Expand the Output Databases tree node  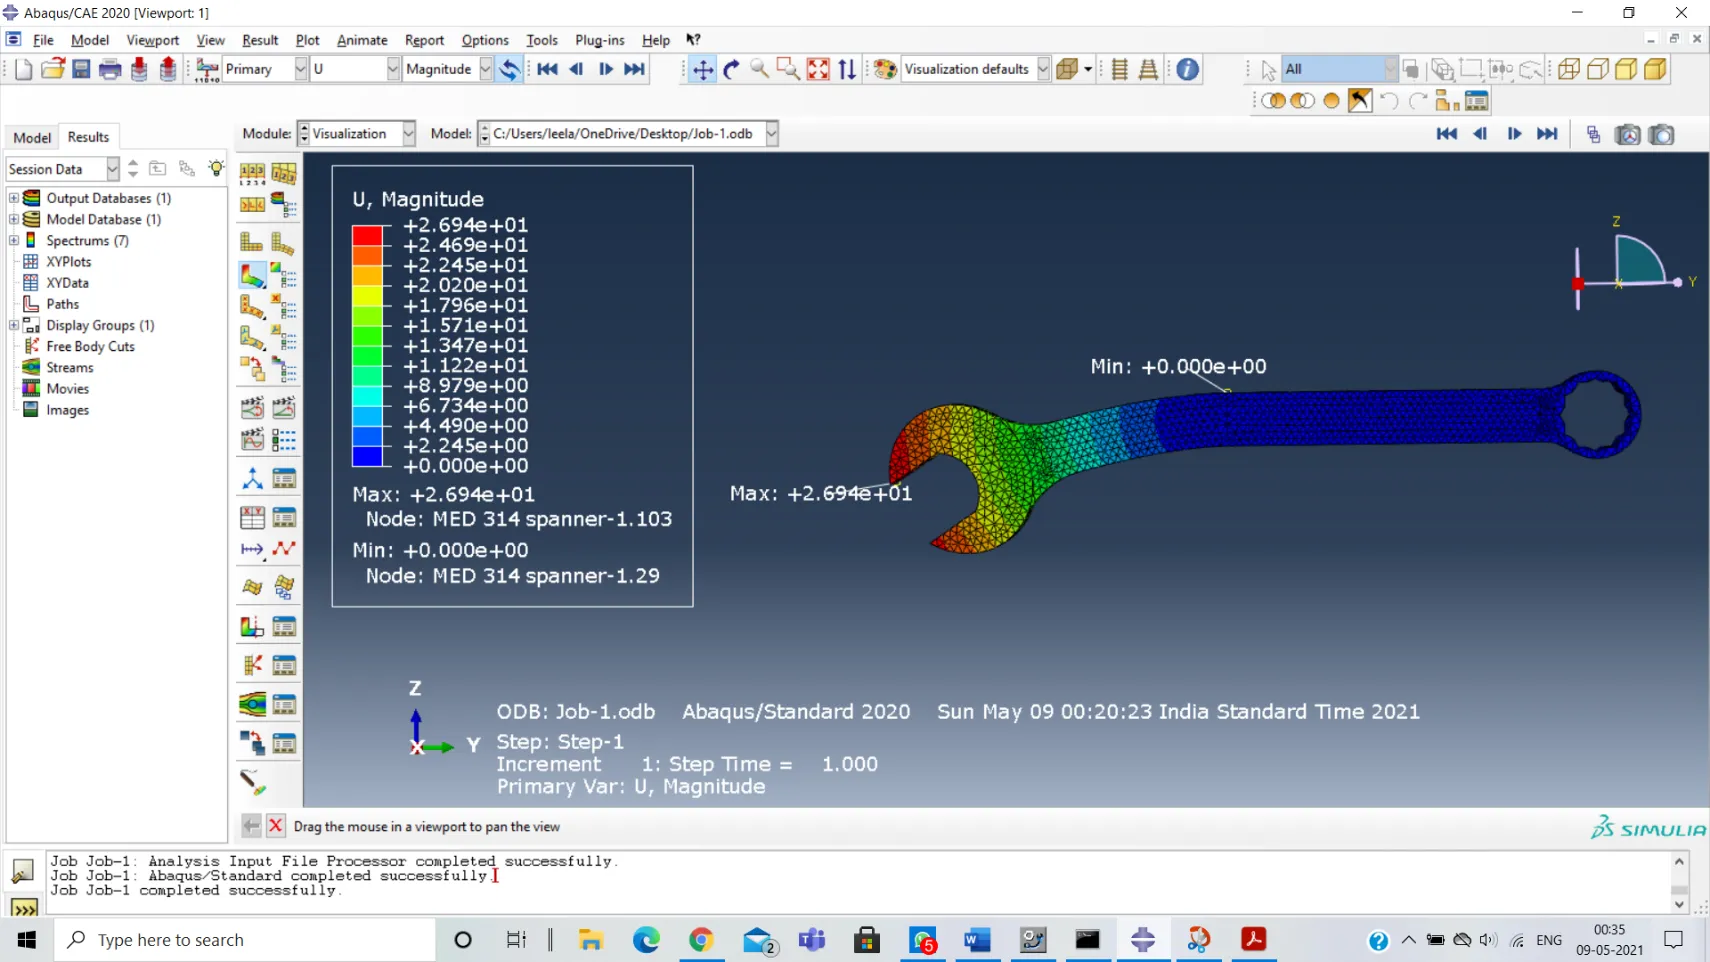(14, 198)
